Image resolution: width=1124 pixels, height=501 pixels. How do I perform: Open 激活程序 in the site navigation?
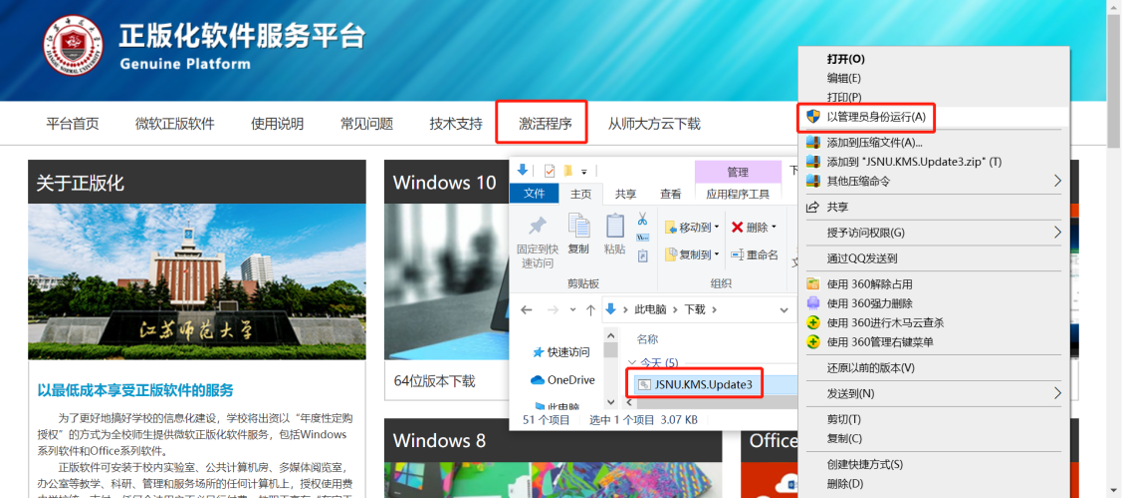pyautogui.click(x=546, y=123)
